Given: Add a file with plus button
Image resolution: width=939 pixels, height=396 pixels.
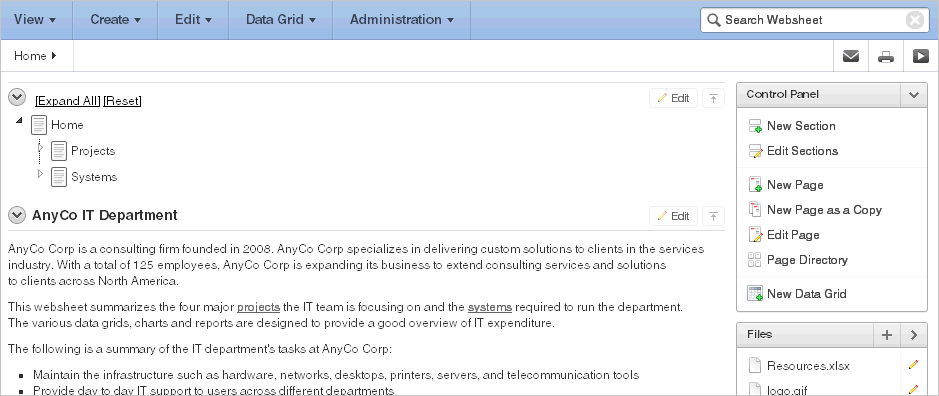Looking at the screenshot, I should click(x=887, y=335).
